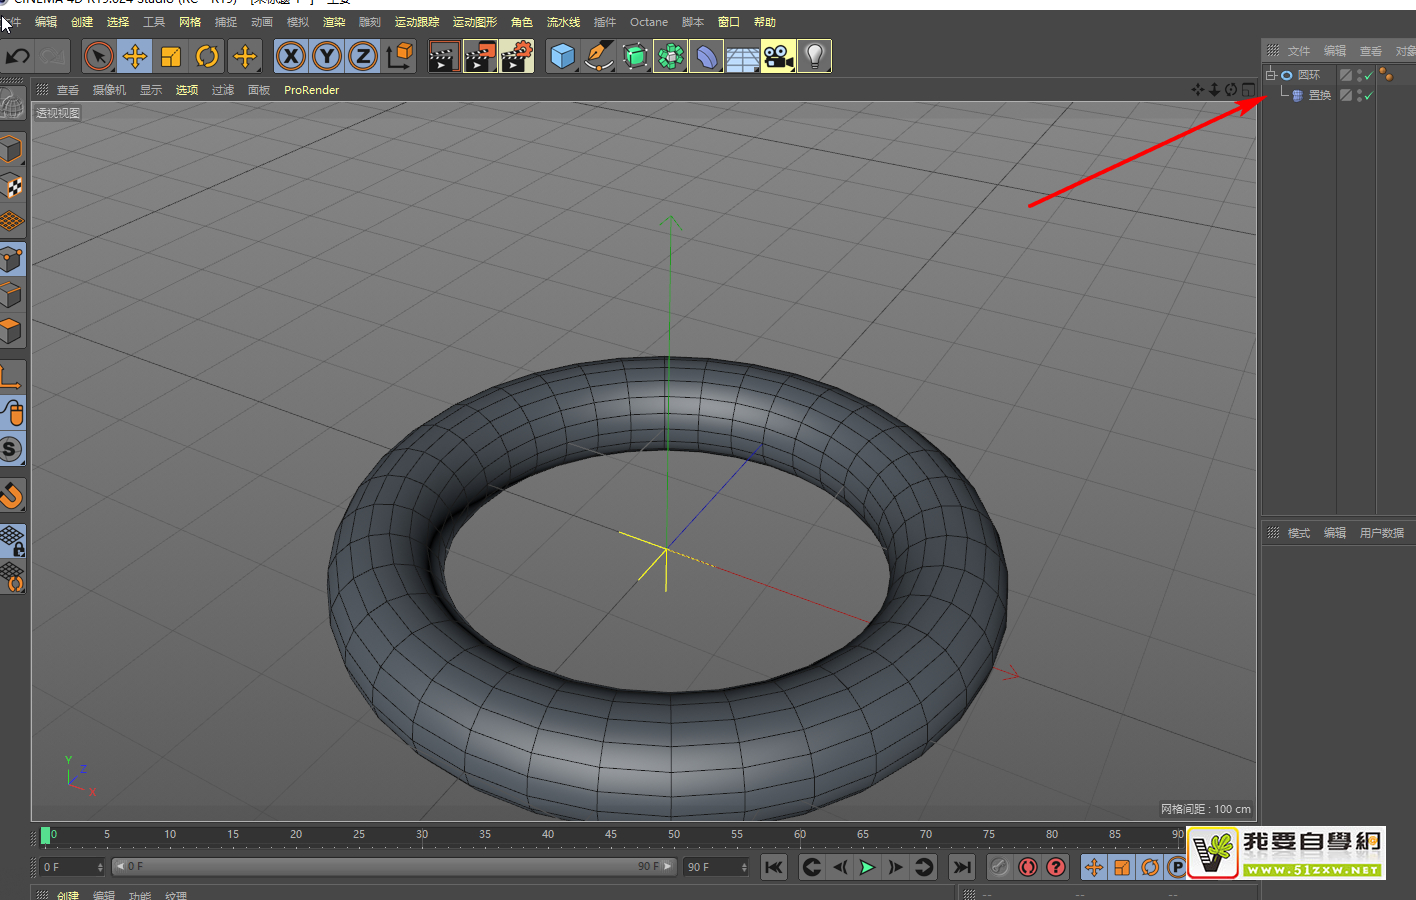Open viewport ProRender menu

[311, 90]
